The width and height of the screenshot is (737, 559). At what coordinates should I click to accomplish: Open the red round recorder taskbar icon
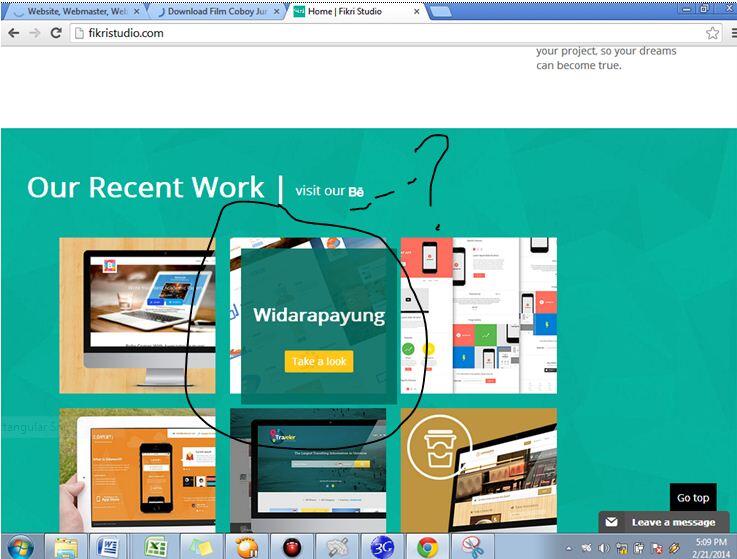[x=291, y=547]
